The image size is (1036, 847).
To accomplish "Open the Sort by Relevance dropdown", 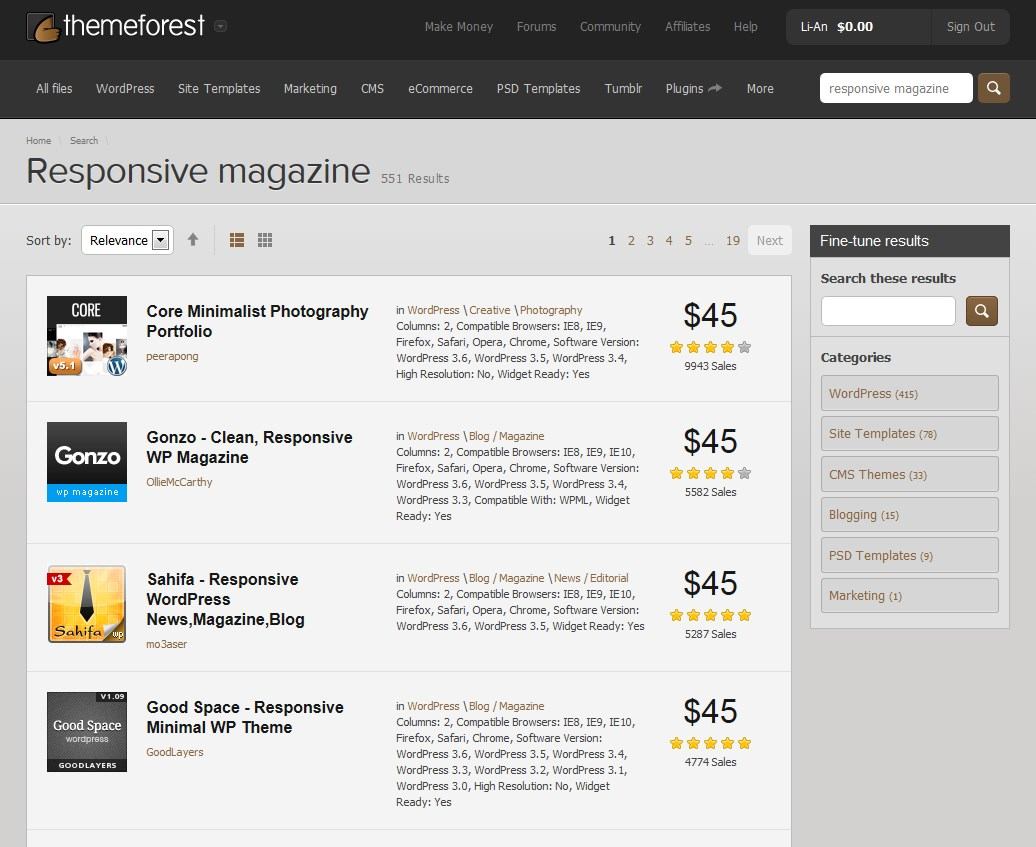I will click(128, 240).
